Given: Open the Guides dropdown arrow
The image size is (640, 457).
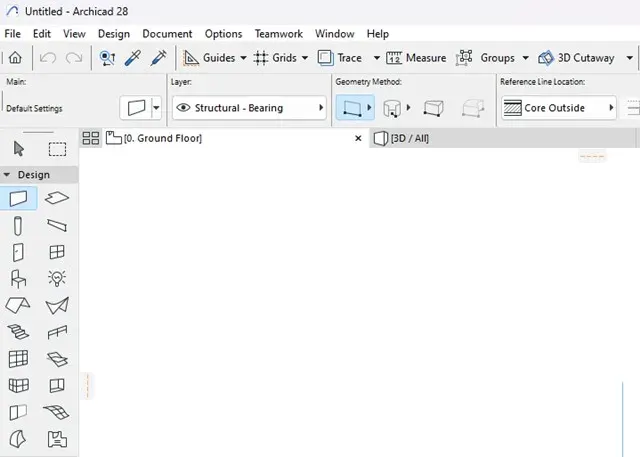Looking at the screenshot, I should (243, 58).
